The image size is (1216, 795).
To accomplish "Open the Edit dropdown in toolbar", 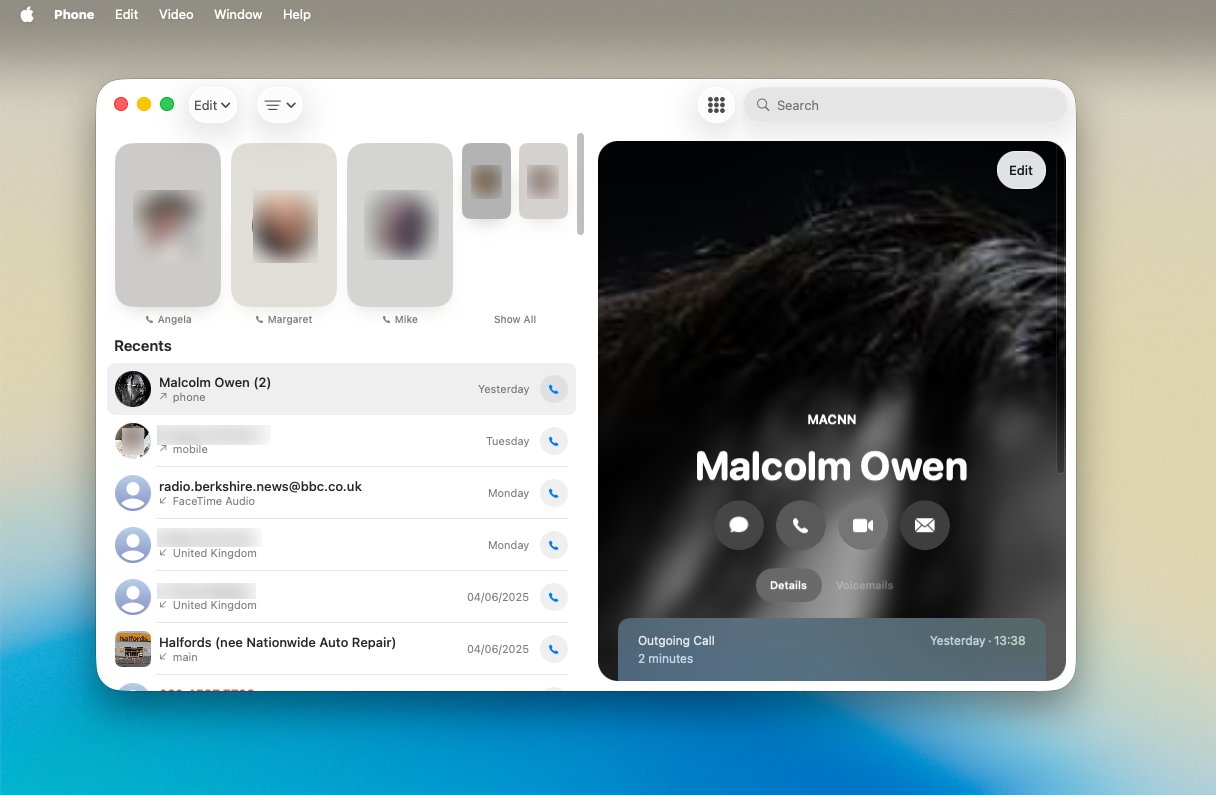I will [x=213, y=105].
